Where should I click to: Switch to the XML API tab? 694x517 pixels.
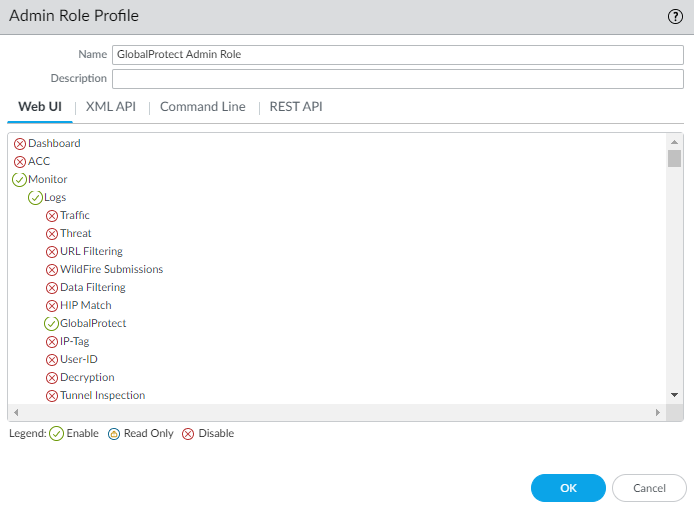click(x=111, y=107)
